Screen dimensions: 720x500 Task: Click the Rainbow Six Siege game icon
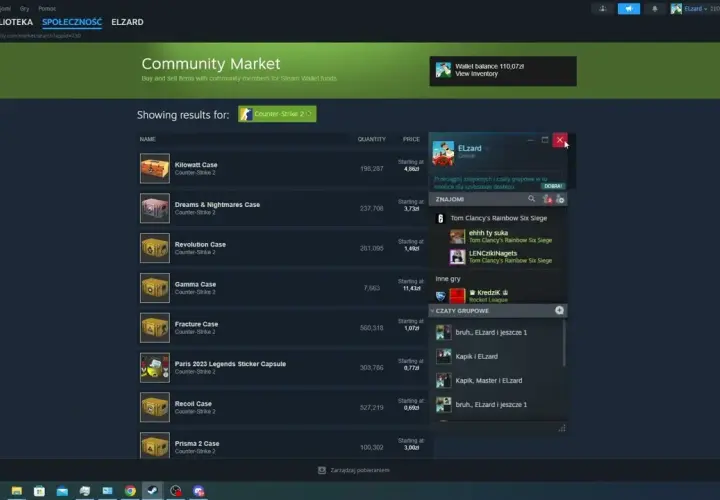[x=440, y=219]
